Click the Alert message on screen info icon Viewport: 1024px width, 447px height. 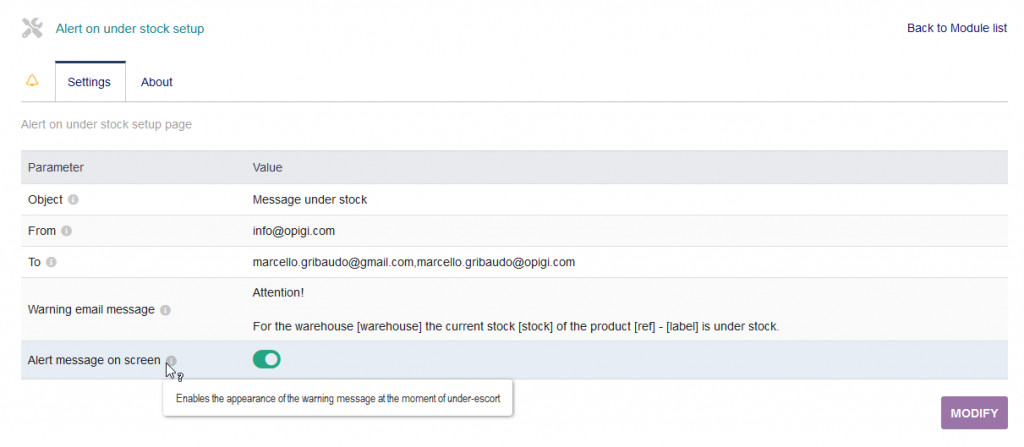tap(171, 360)
